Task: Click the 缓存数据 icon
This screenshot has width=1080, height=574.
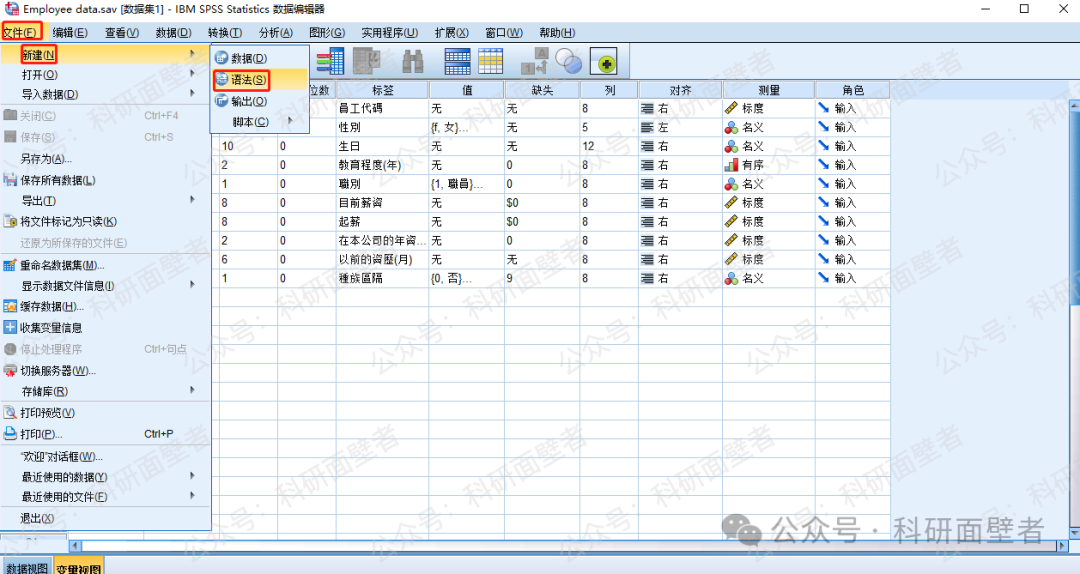Action: (10, 307)
